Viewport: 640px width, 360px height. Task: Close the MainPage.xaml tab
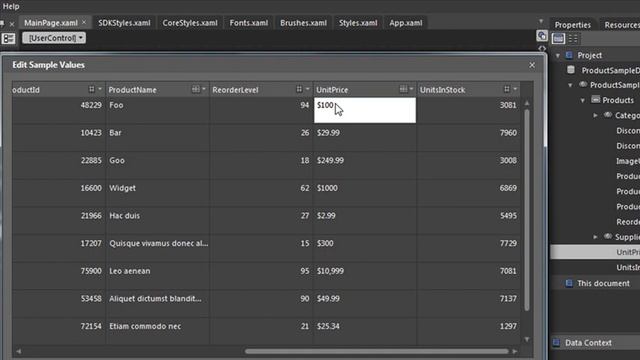click(x=84, y=22)
